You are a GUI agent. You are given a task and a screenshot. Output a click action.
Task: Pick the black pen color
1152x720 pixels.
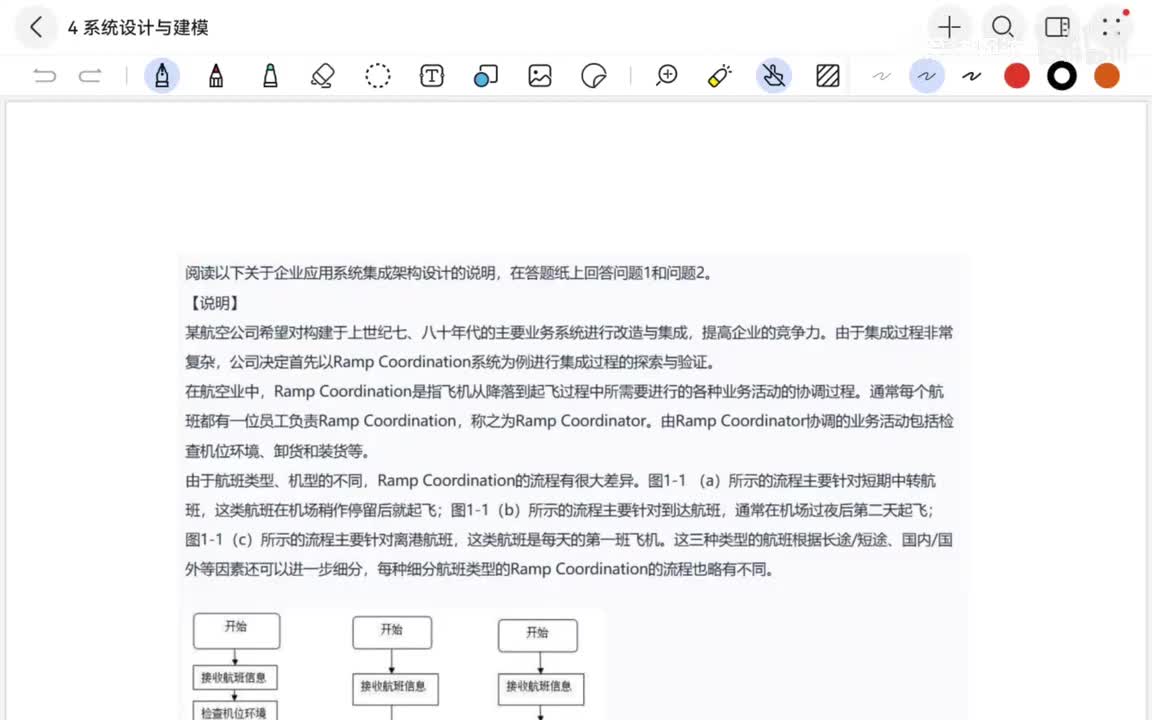(1062, 76)
